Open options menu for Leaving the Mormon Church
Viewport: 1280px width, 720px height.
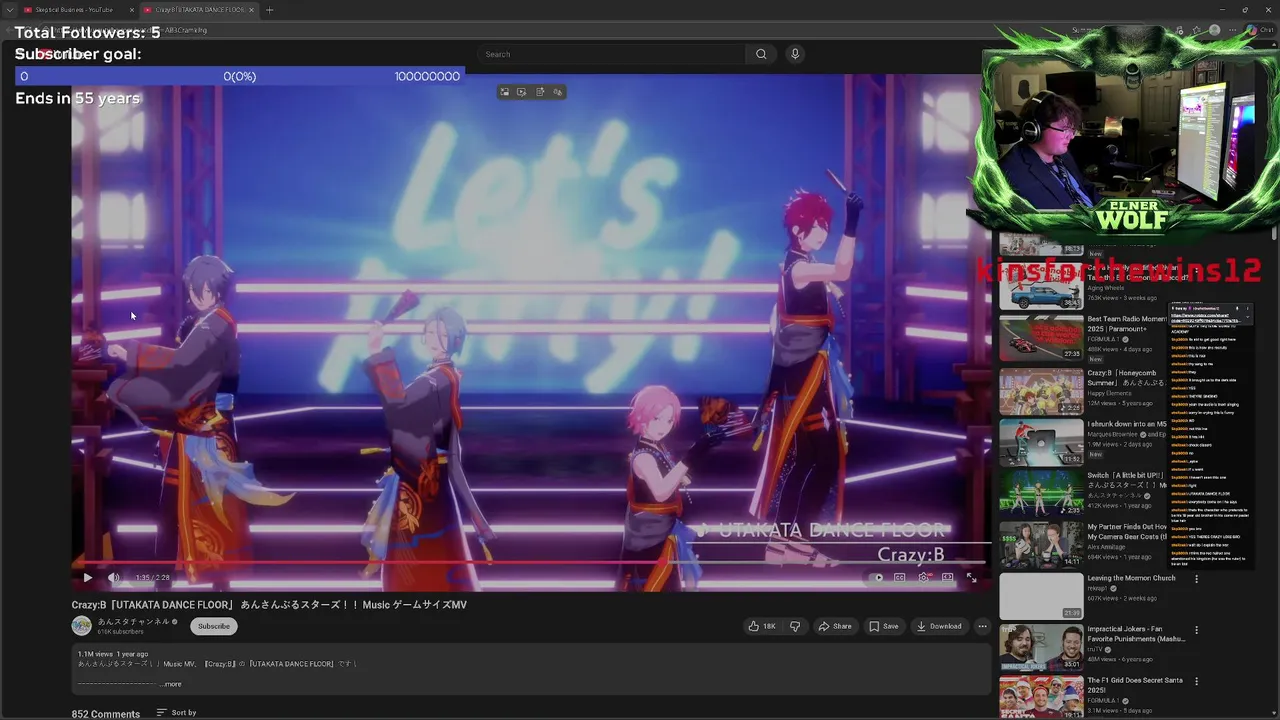click(x=1196, y=579)
